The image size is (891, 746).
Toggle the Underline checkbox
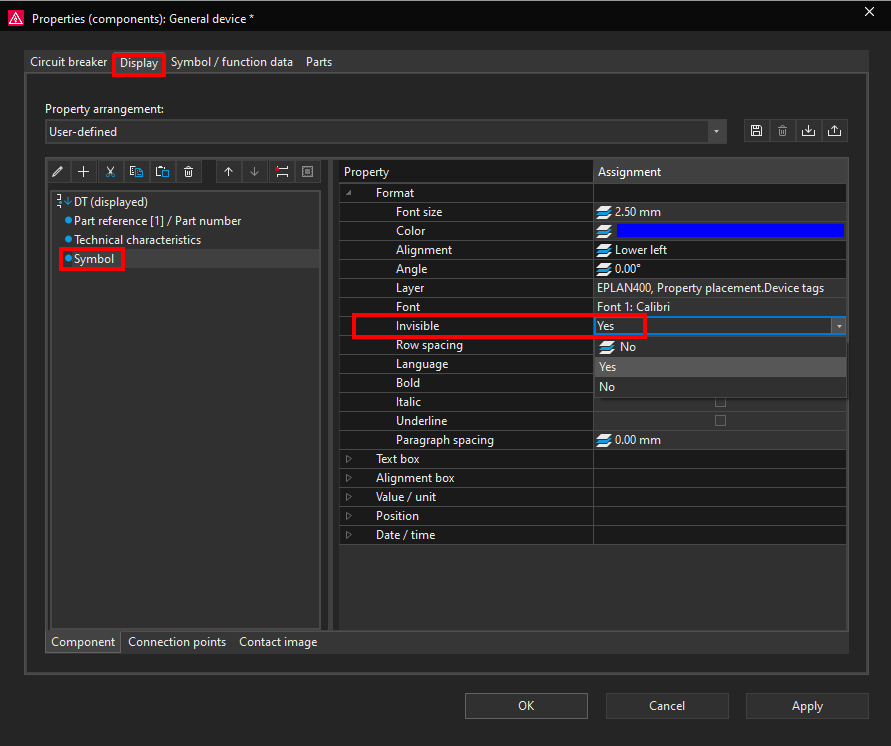click(x=720, y=421)
